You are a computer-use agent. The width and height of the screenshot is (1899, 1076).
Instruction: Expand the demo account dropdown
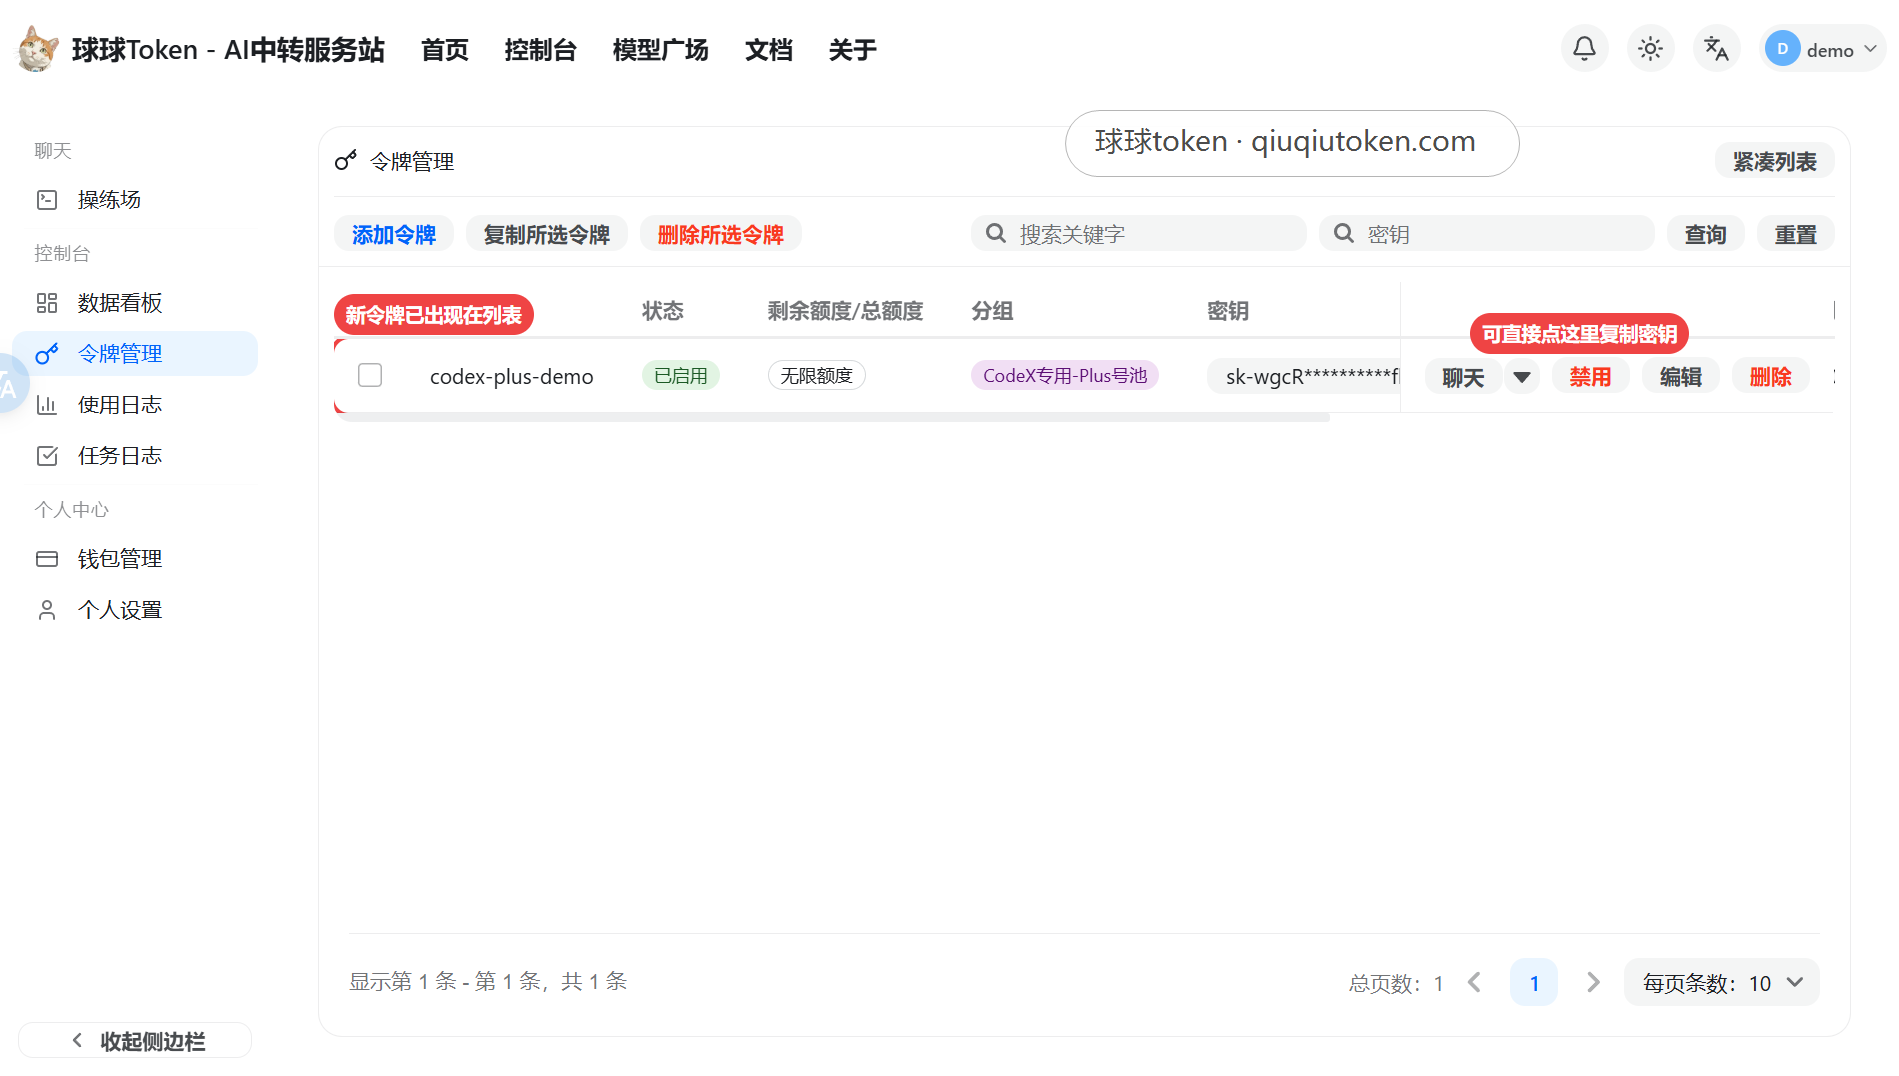click(1870, 49)
